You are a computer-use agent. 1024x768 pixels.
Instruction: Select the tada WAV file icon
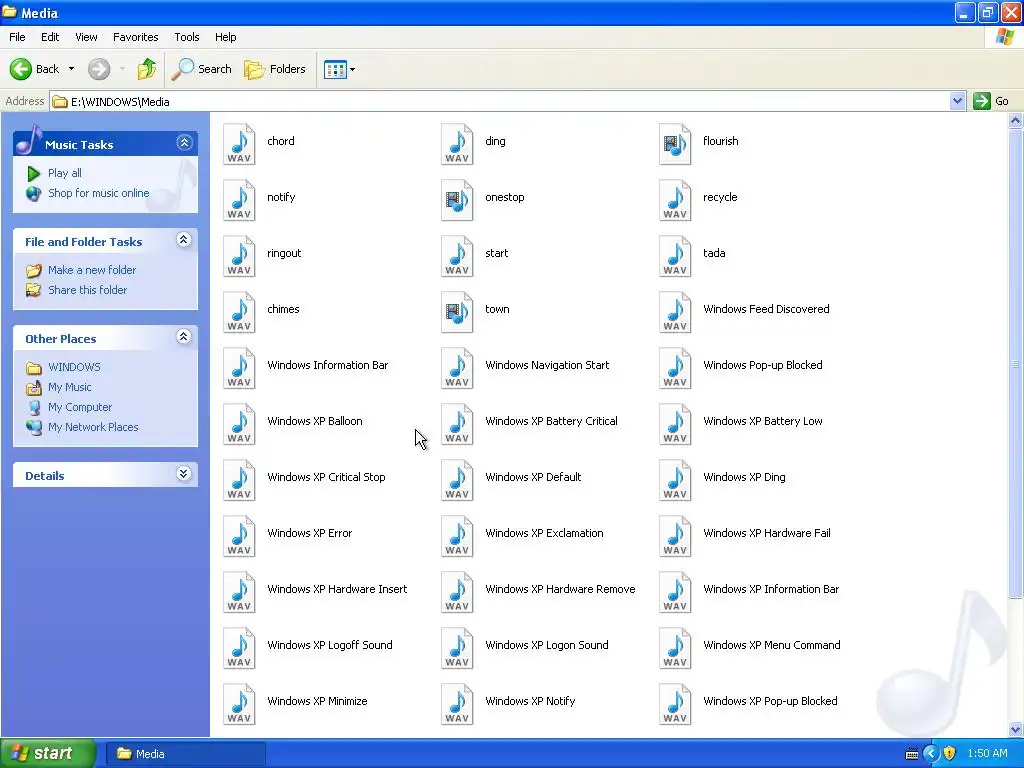[675, 256]
